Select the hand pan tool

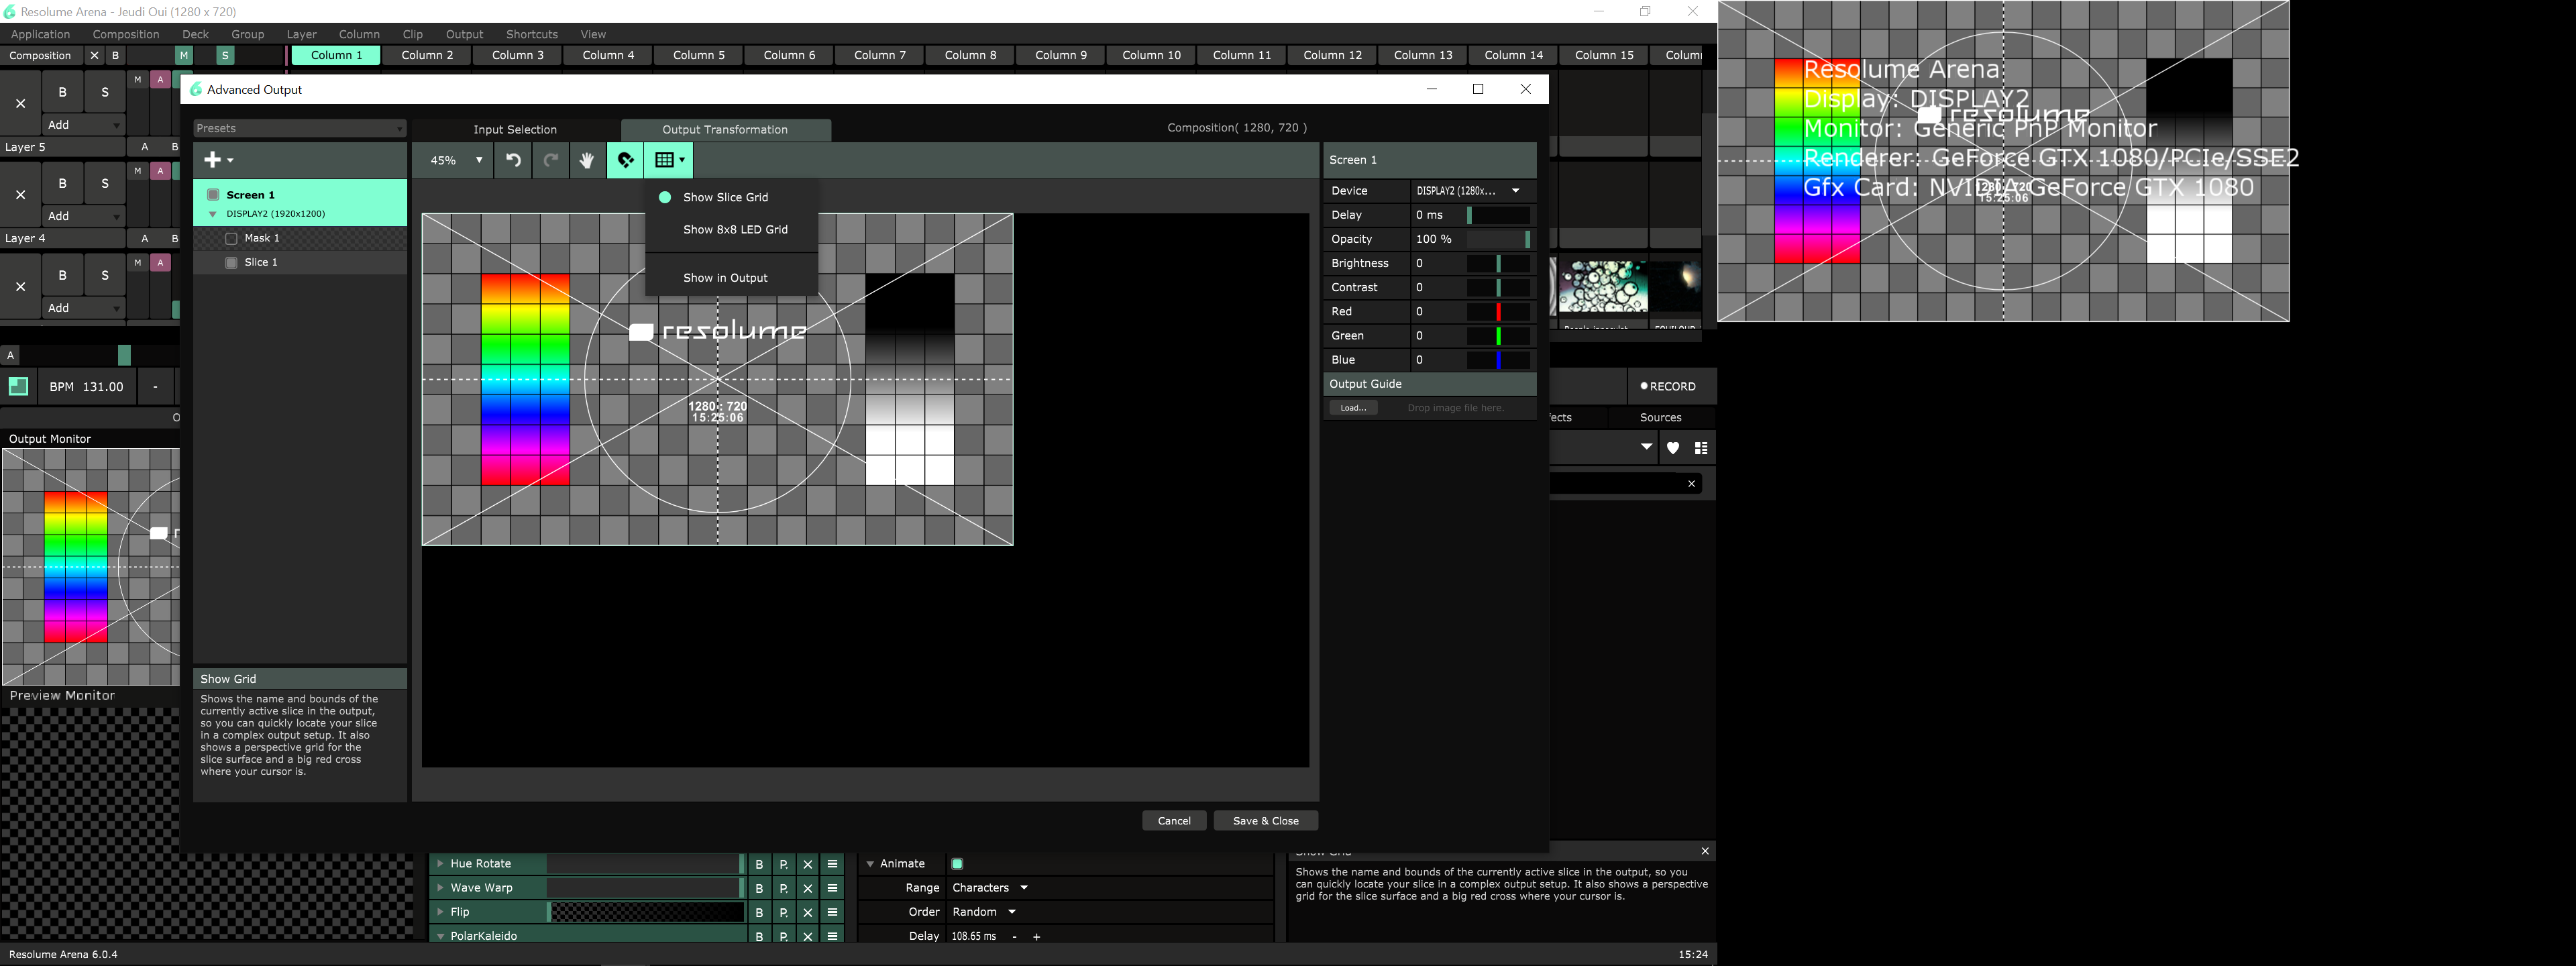(x=587, y=160)
